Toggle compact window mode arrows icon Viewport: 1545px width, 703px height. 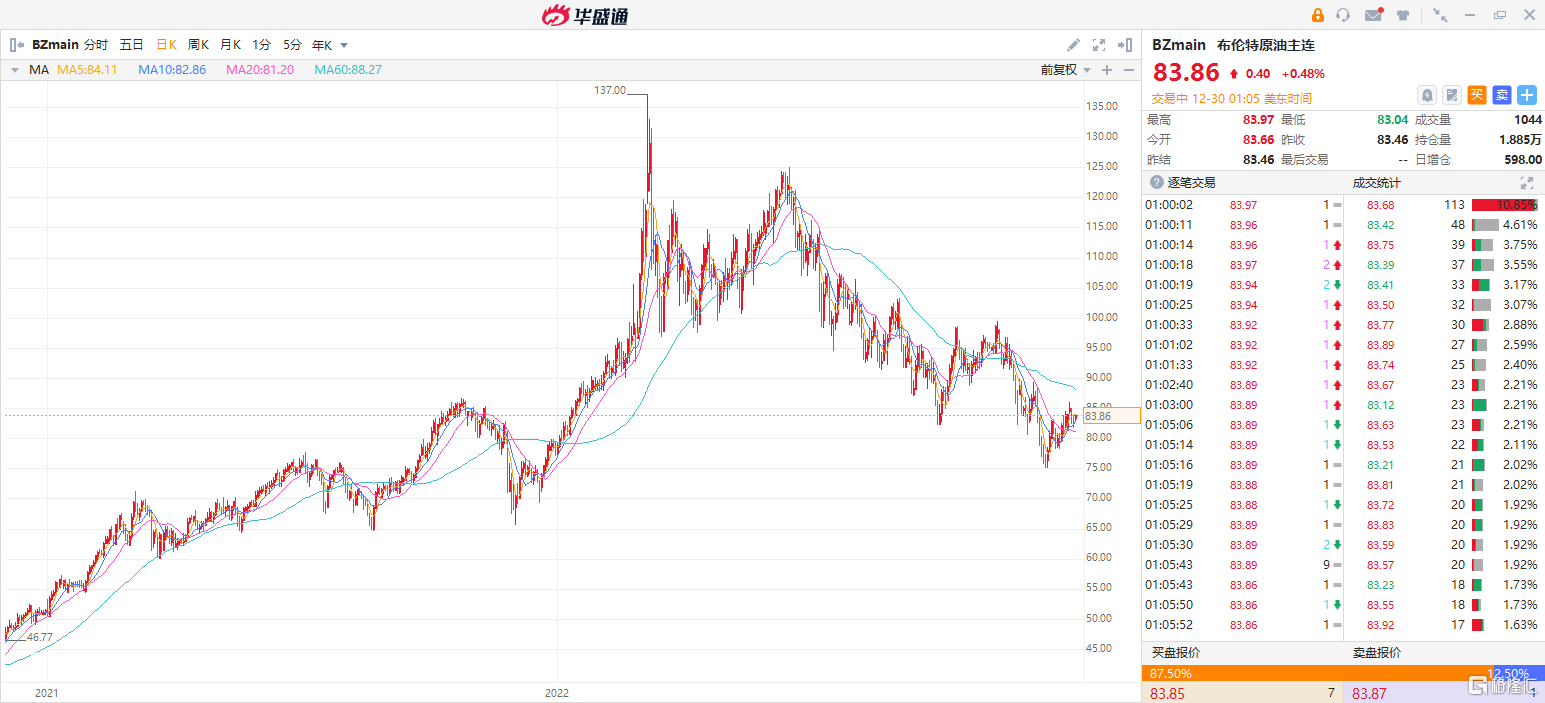1440,15
